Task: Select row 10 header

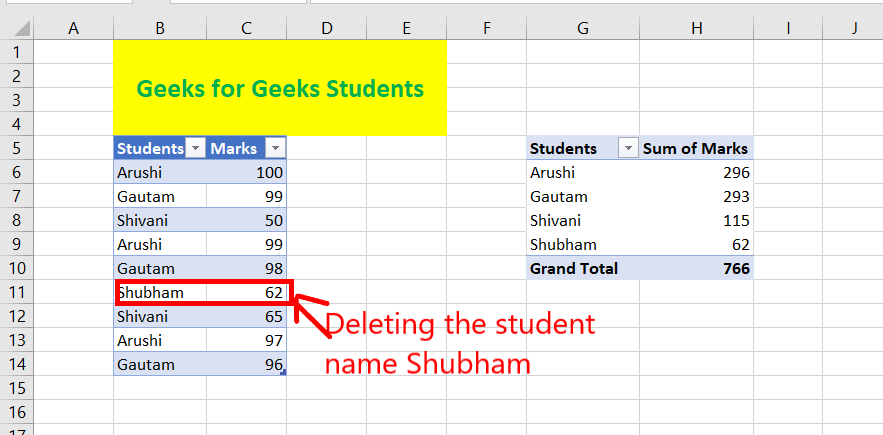Action: [17, 268]
